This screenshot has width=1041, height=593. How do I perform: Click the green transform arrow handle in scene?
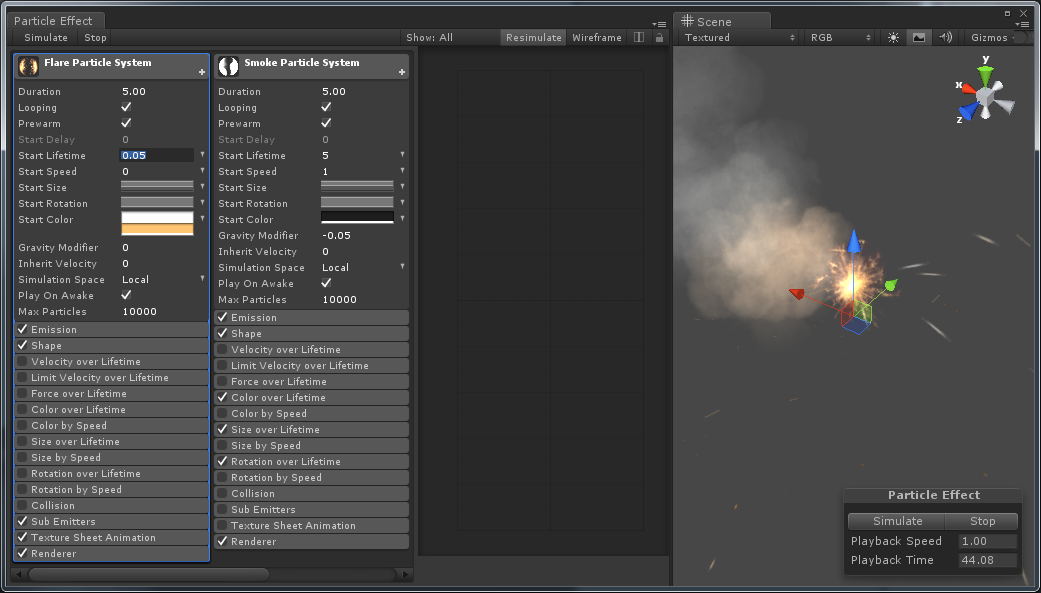[x=891, y=286]
